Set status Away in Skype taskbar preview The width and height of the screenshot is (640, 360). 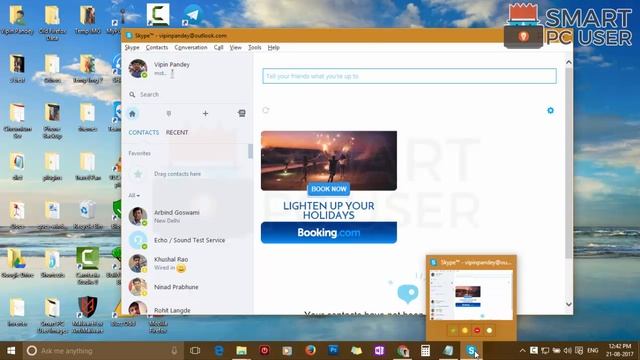(465, 330)
